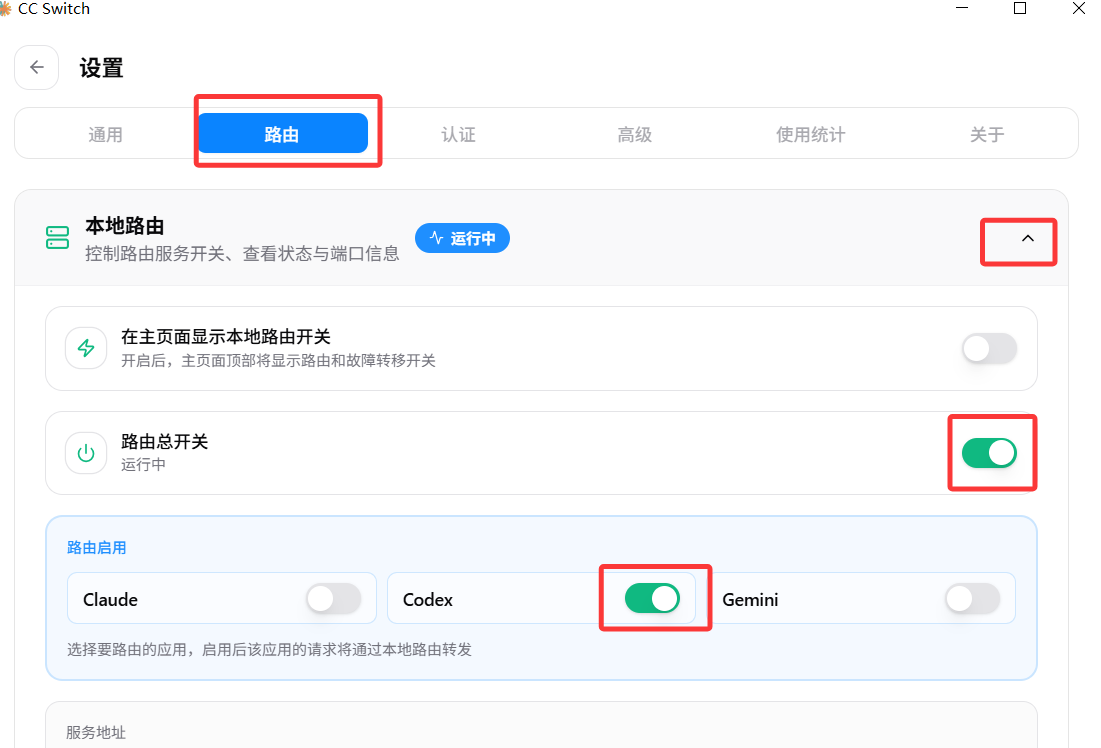
Task: Click the 本地路由 heading text
Action: (125, 225)
